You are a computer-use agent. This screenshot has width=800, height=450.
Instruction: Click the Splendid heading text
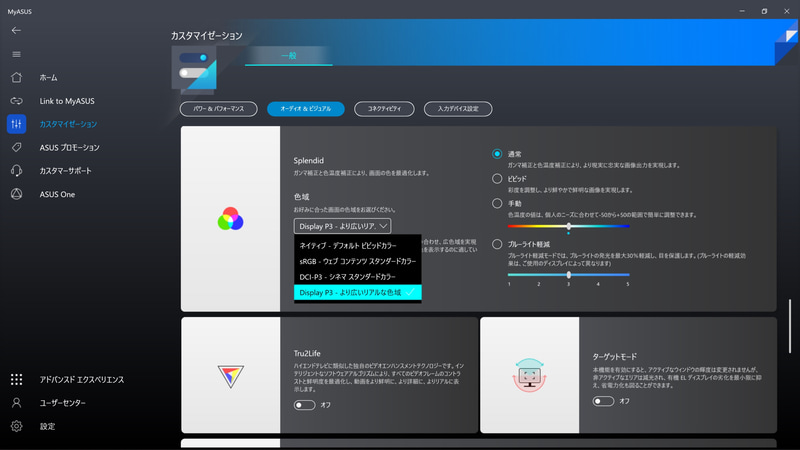click(309, 160)
